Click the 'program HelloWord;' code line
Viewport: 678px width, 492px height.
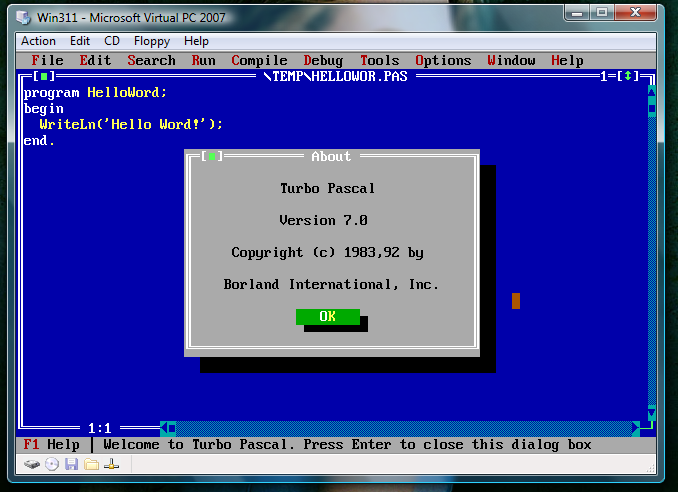point(95,93)
